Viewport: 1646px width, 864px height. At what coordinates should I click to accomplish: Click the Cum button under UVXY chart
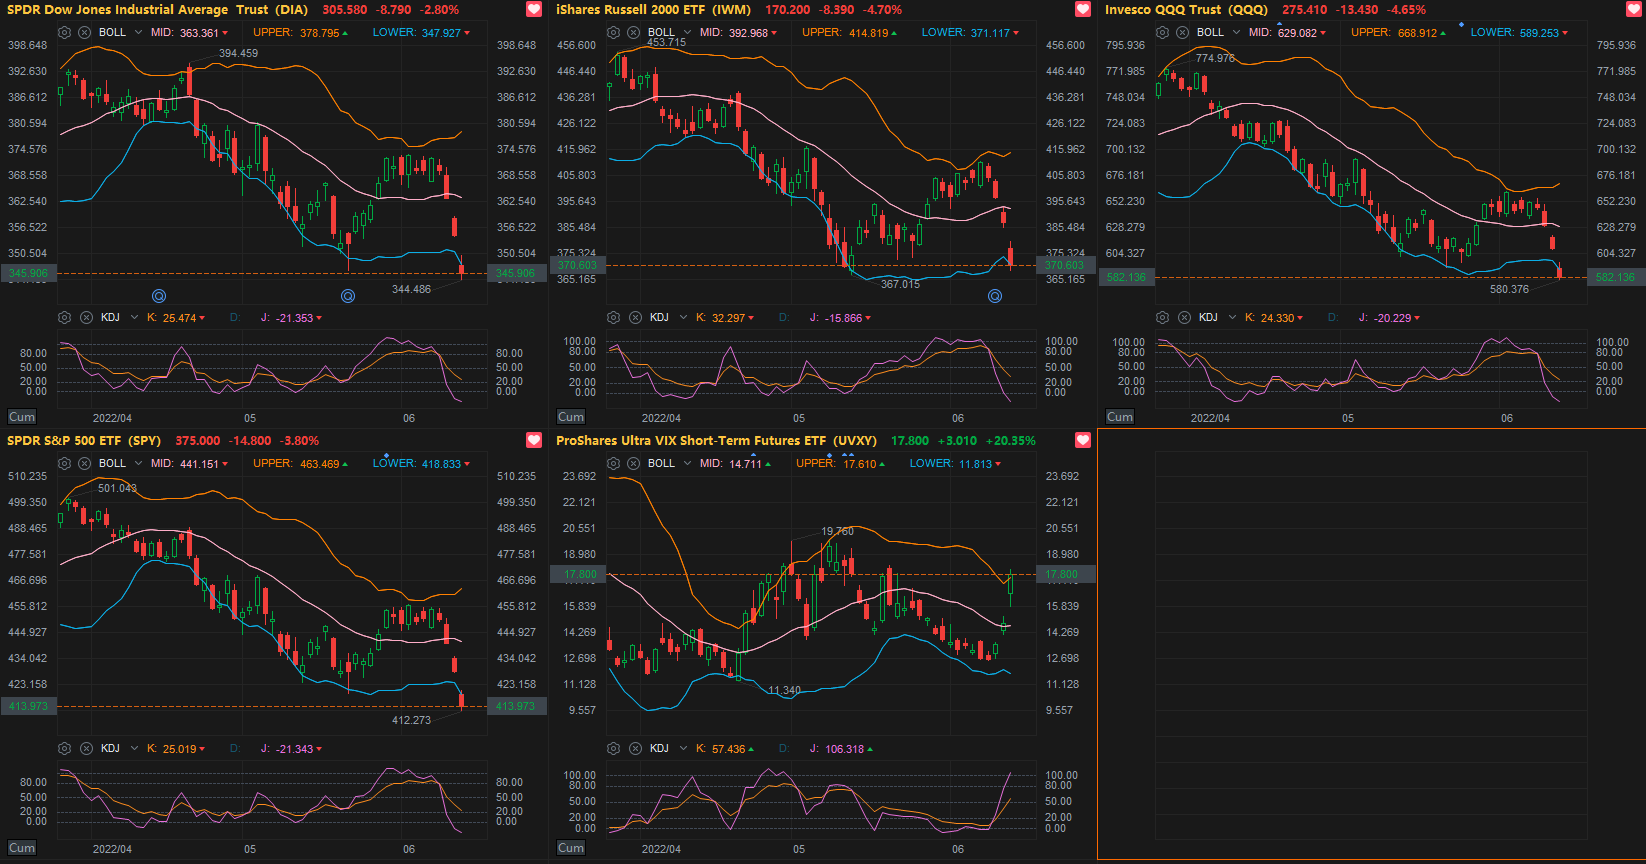pyautogui.click(x=571, y=848)
